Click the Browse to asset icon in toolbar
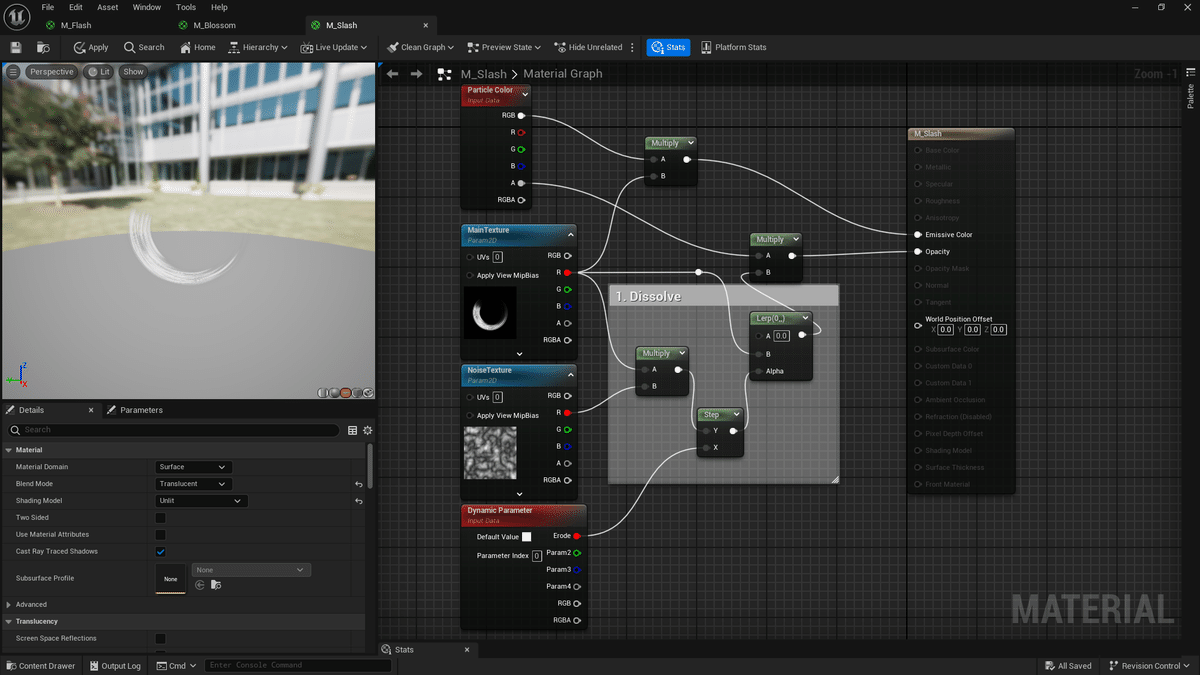This screenshot has height=675, width=1200. click(43, 47)
